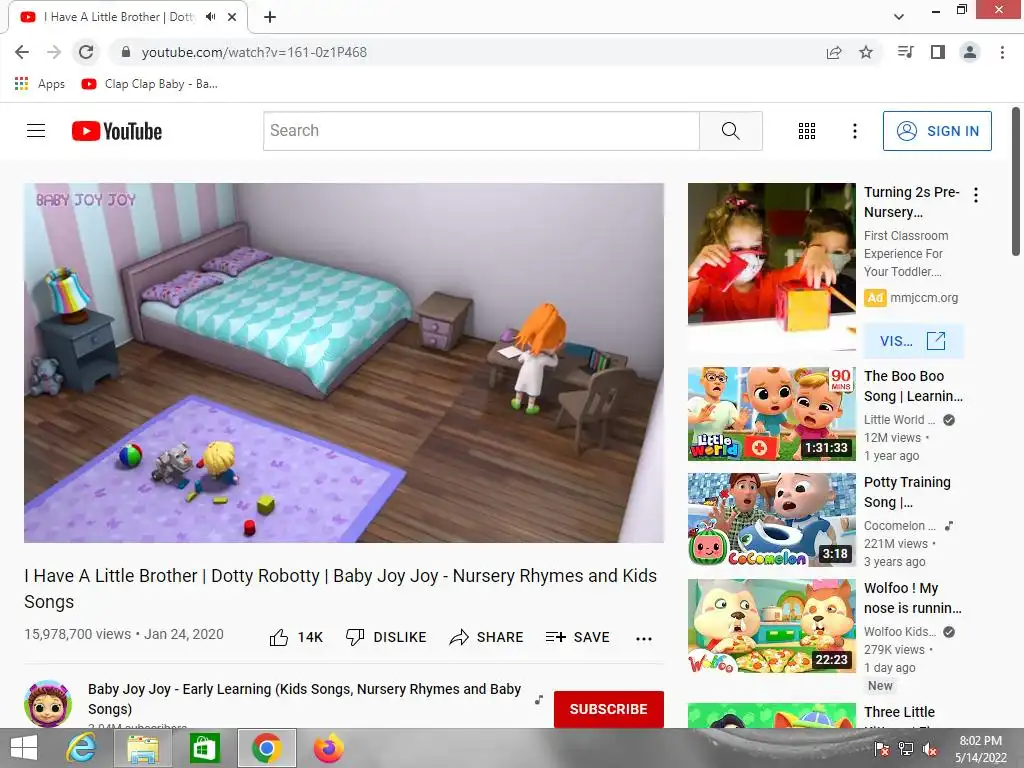Image resolution: width=1024 pixels, height=768 pixels.
Task: Toggle Chrome side panel icon
Action: [938, 52]
